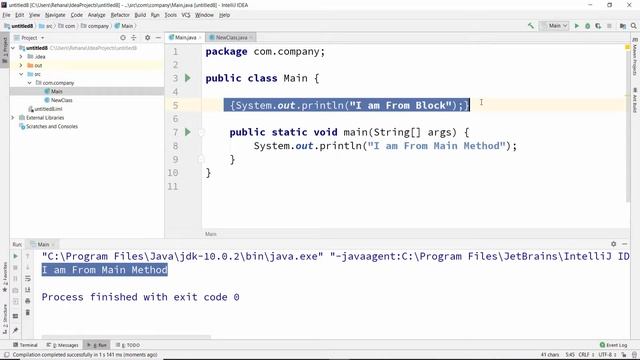
Task: Expand the .idea folder
Action: click(21, 57)
